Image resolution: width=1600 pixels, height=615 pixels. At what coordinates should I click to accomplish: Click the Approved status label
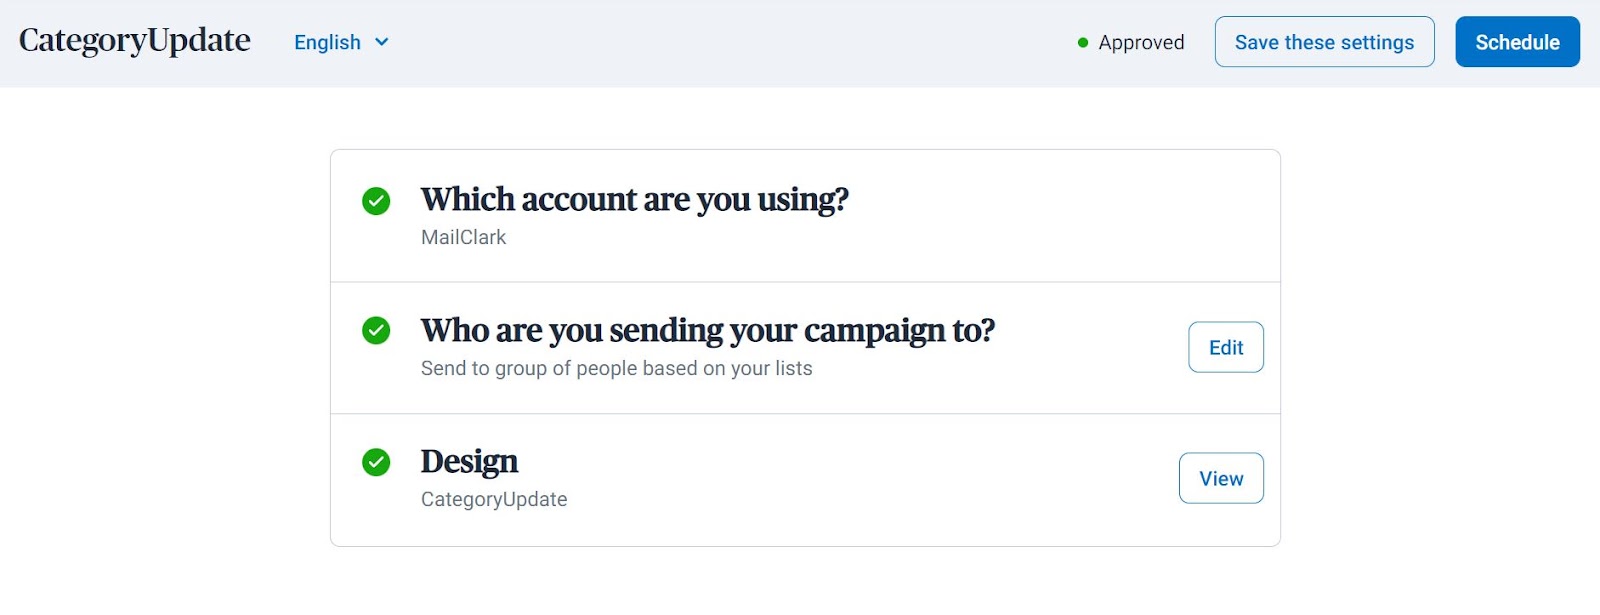click(x=1141, y=43)
